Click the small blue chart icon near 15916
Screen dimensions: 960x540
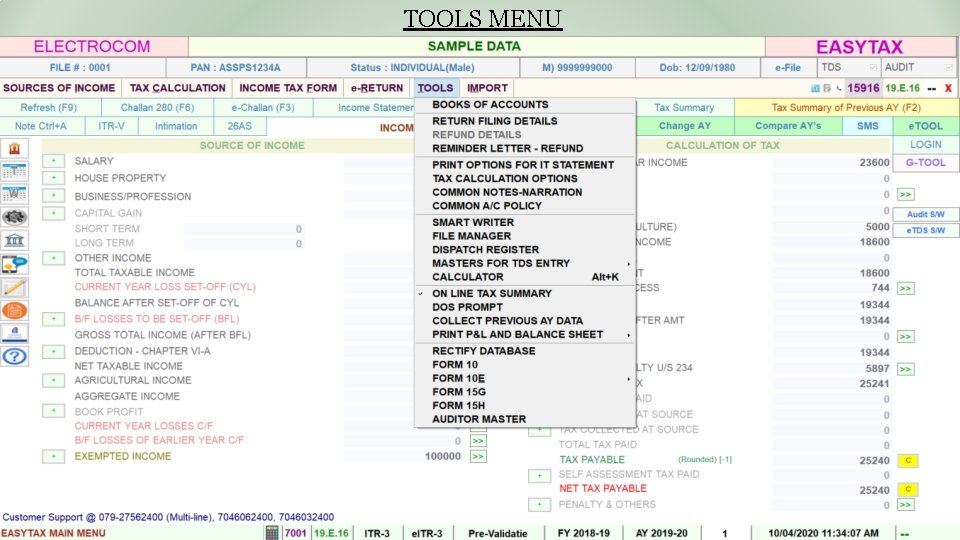click(815, 88)
